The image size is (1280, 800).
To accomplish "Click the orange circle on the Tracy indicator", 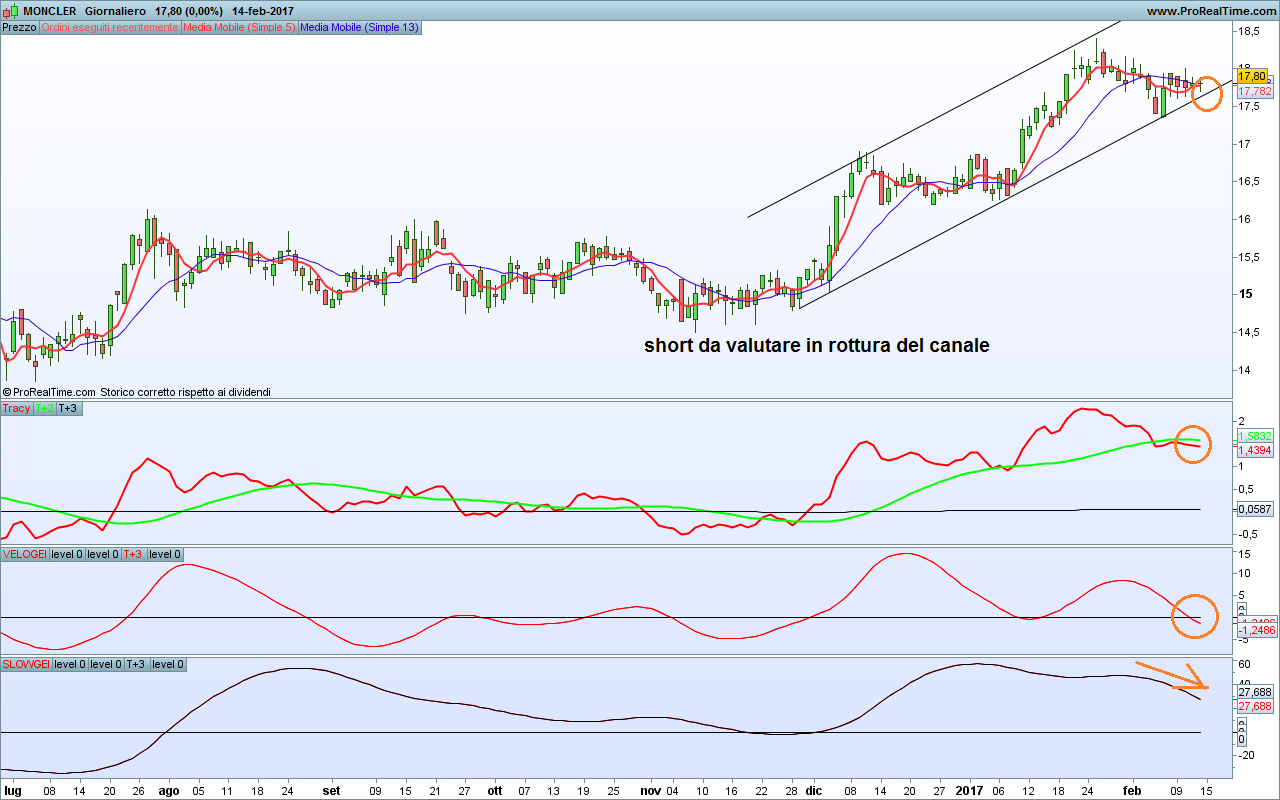I will coord(1192,443).
